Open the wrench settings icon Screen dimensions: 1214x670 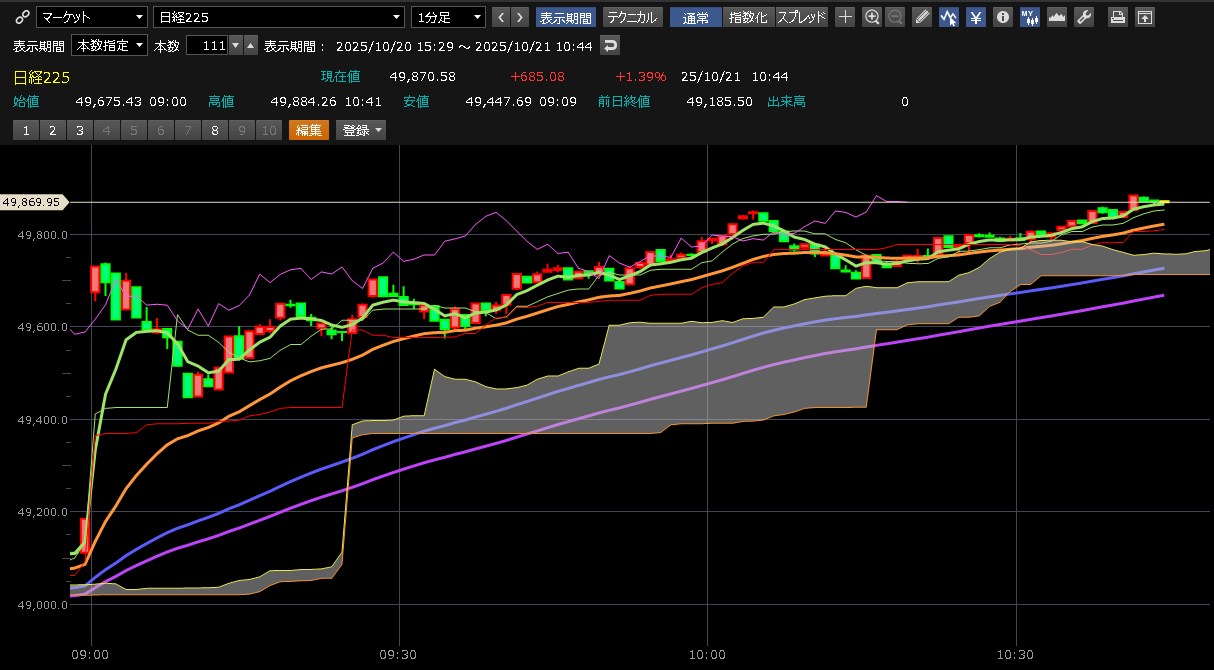pos(1084,17)
